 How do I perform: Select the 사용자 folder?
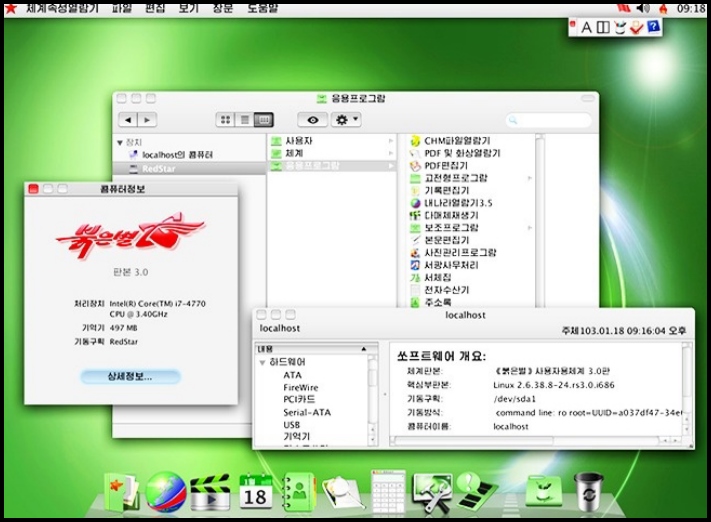[299, 141]
